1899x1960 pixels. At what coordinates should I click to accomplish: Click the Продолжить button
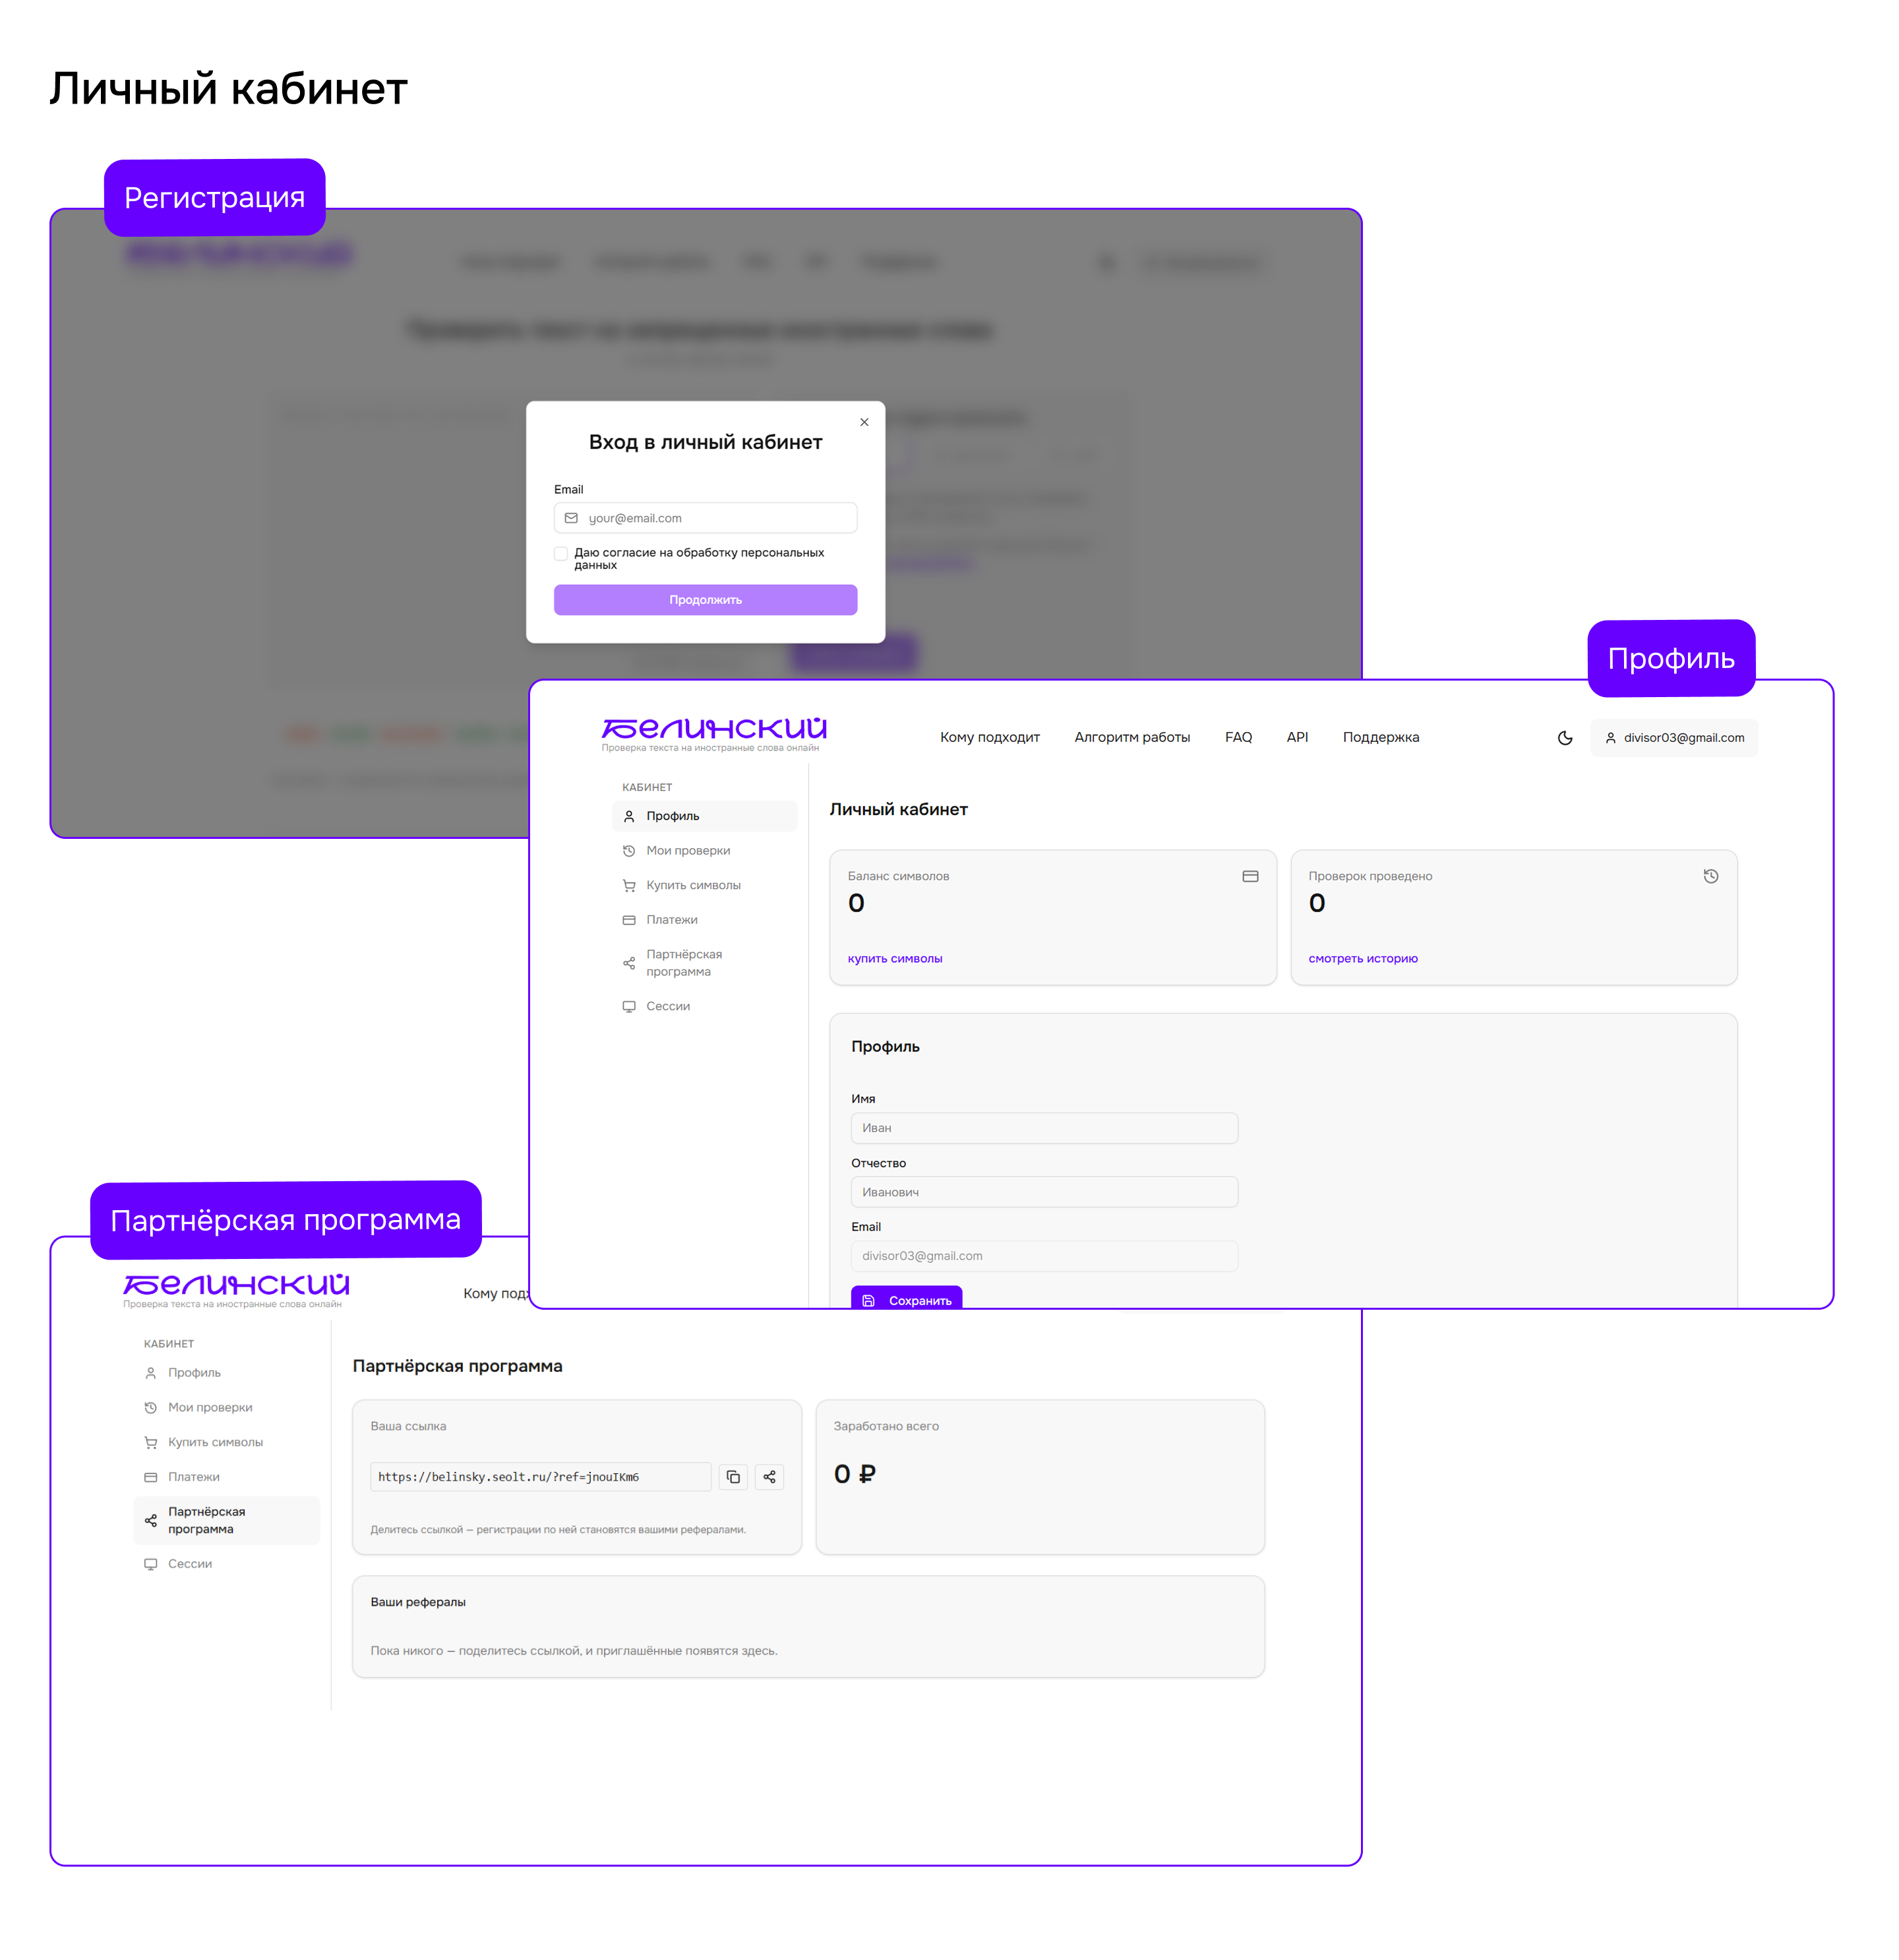[705, 600]
